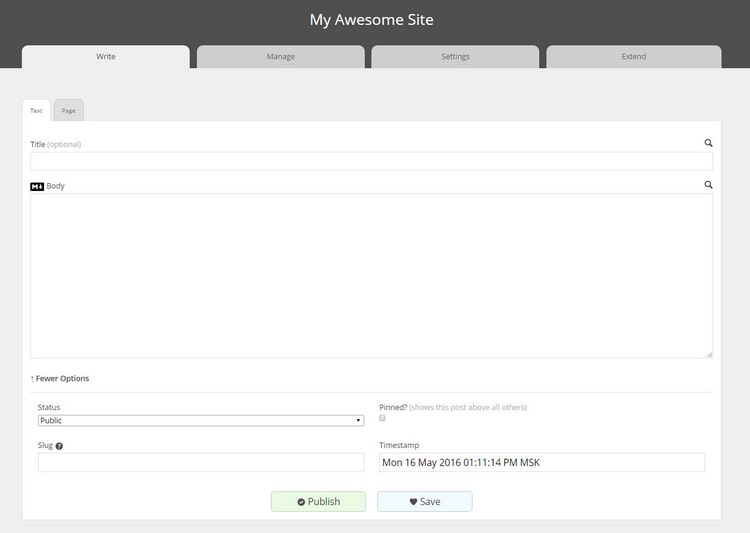750x533 pixels.
Task: Click the Markdown icon beside Body
Action: pyautogui.click(x=37, y=186)
